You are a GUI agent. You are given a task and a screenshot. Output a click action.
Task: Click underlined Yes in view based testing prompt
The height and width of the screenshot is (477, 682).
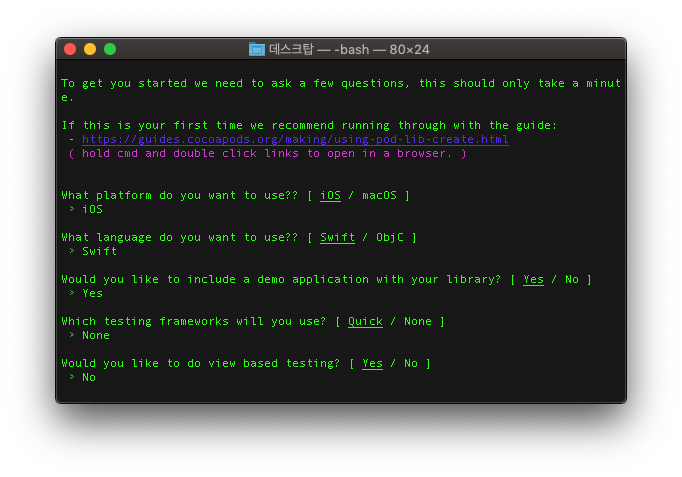(372, 364)
